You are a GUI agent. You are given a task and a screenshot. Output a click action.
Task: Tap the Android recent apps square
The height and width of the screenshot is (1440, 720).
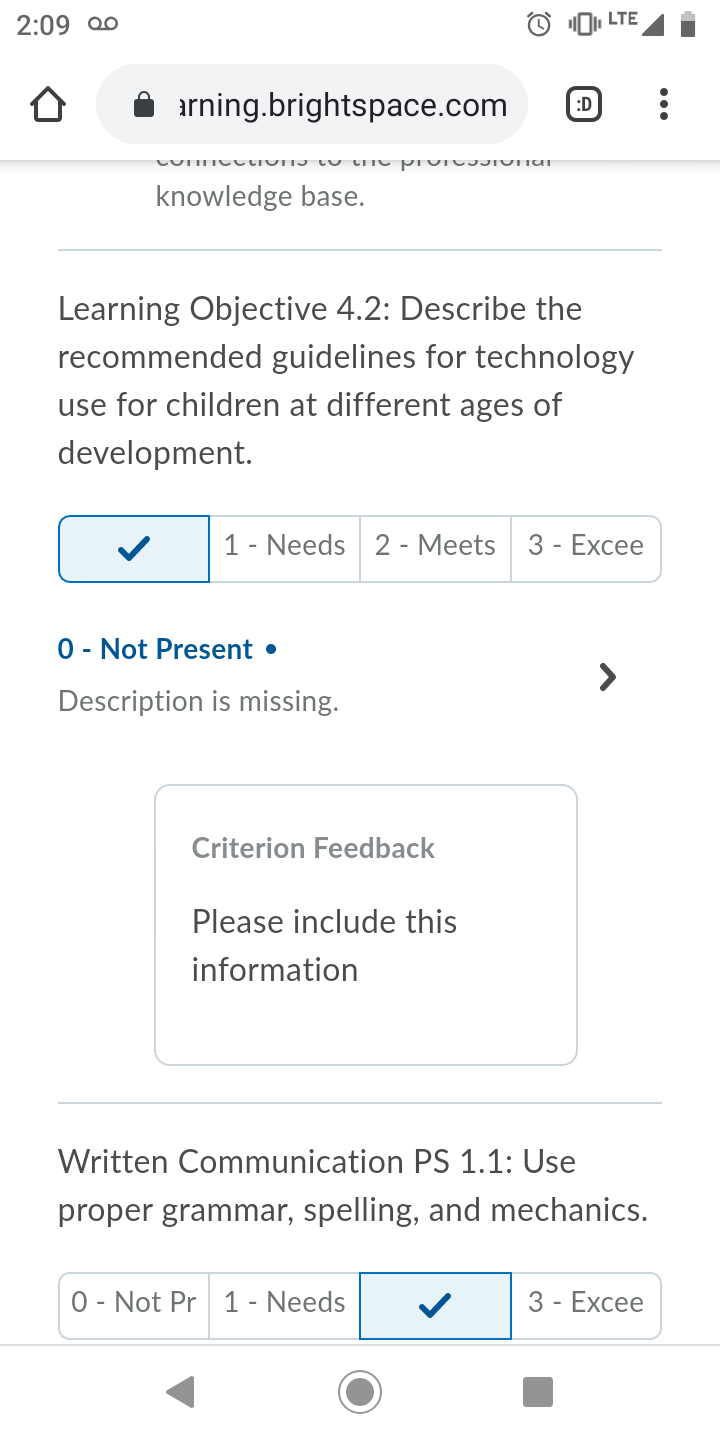[x=538, y=1391]
